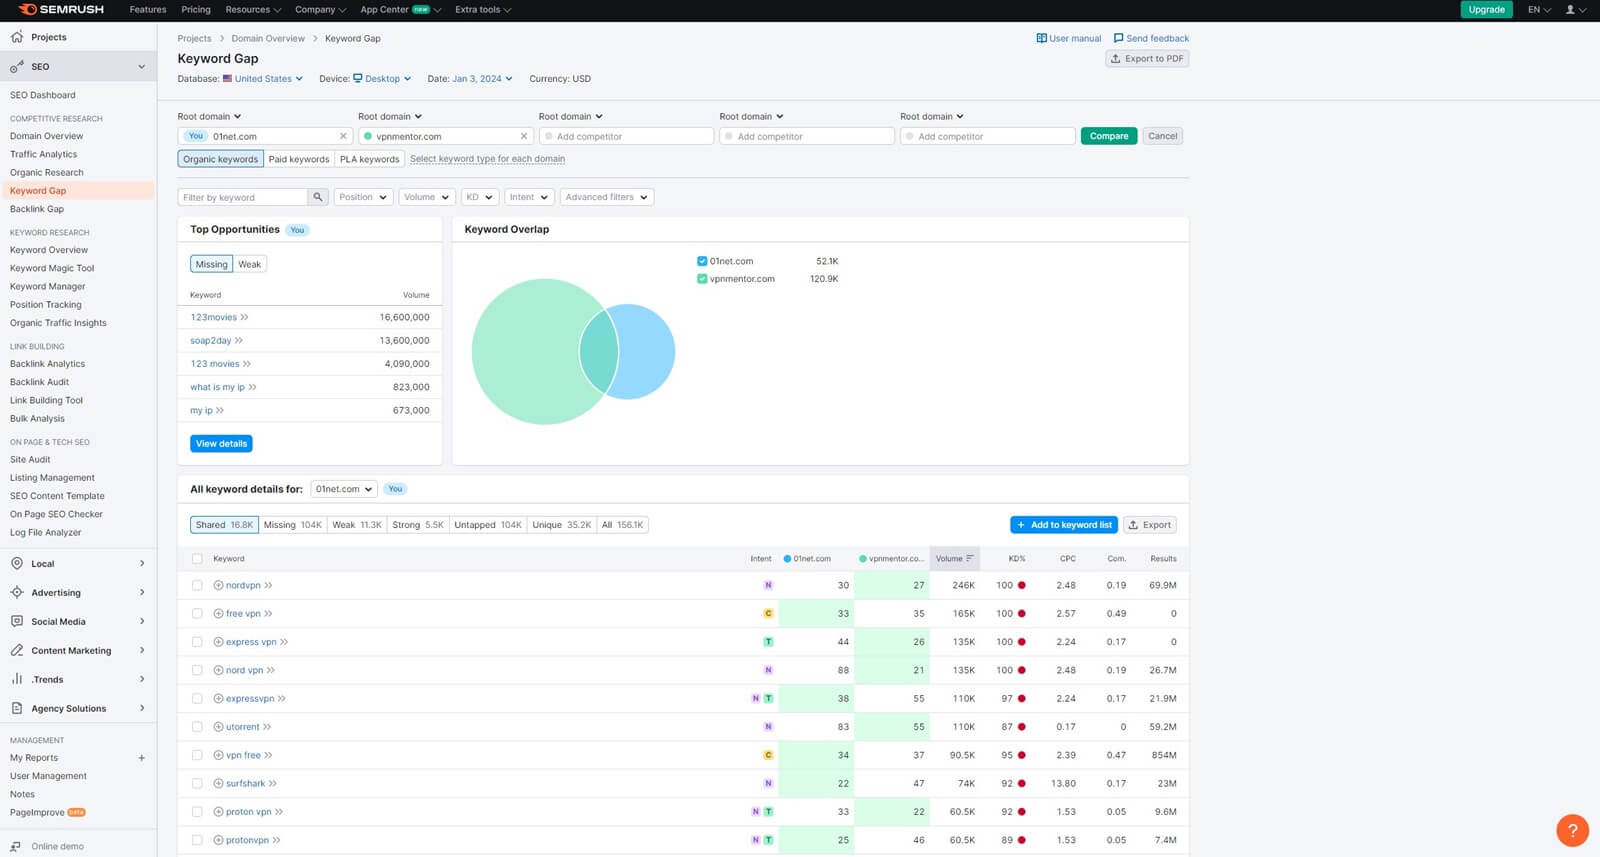The image size is (1600, 857).
Task: Open the Agency Solutions icon
Action: 17,708
